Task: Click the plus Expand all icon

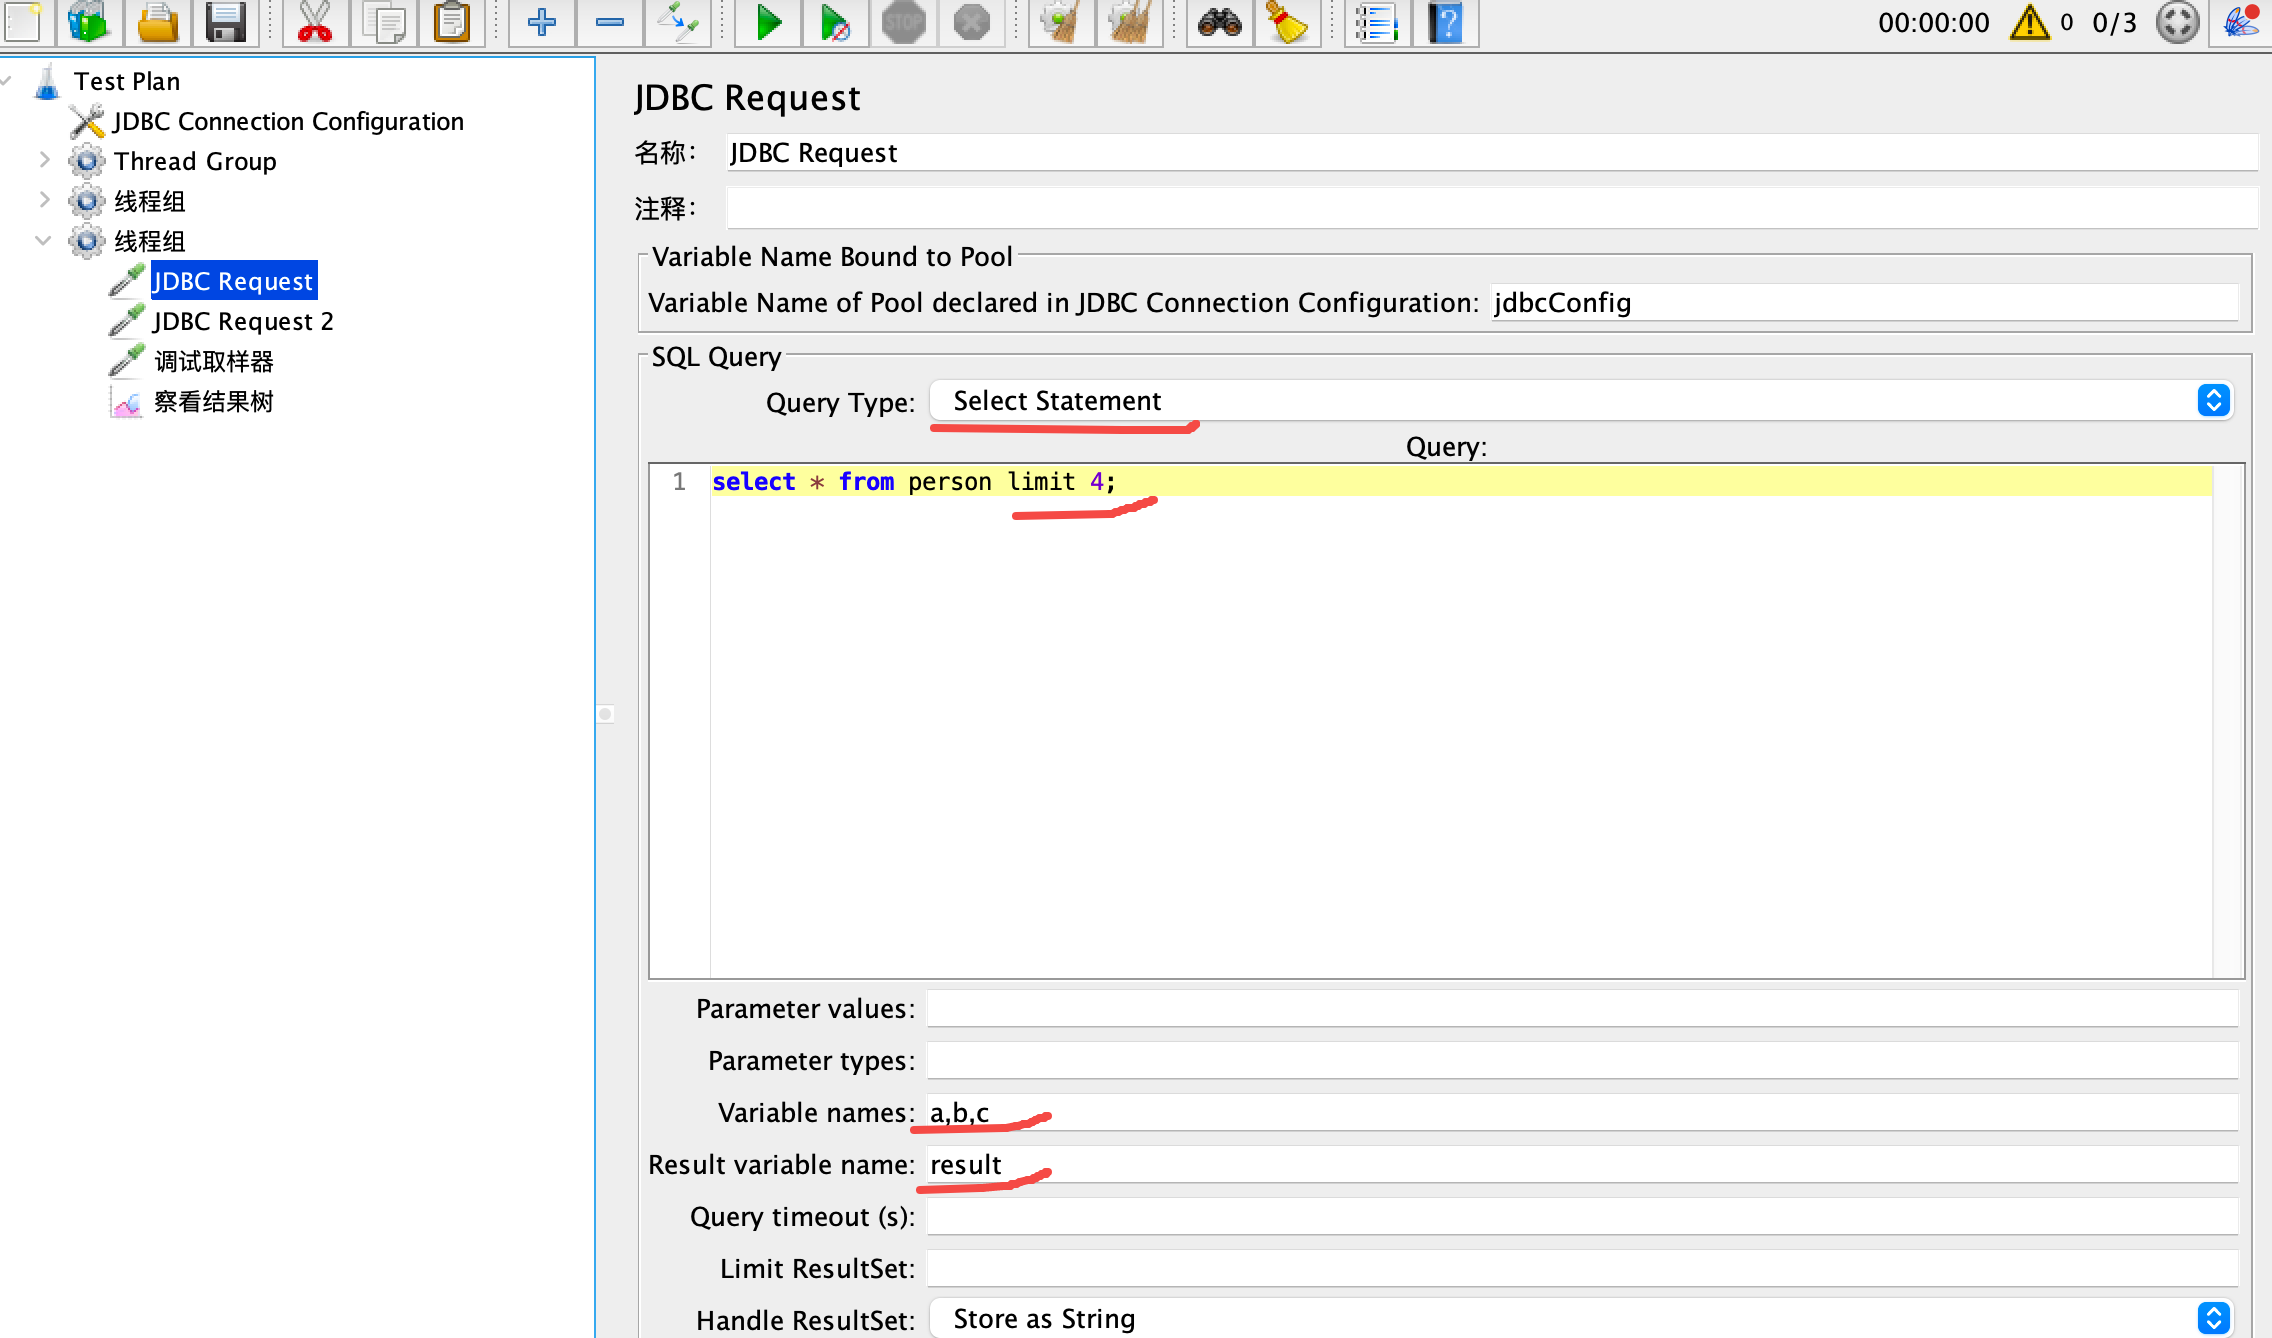Action: [541, 22]
